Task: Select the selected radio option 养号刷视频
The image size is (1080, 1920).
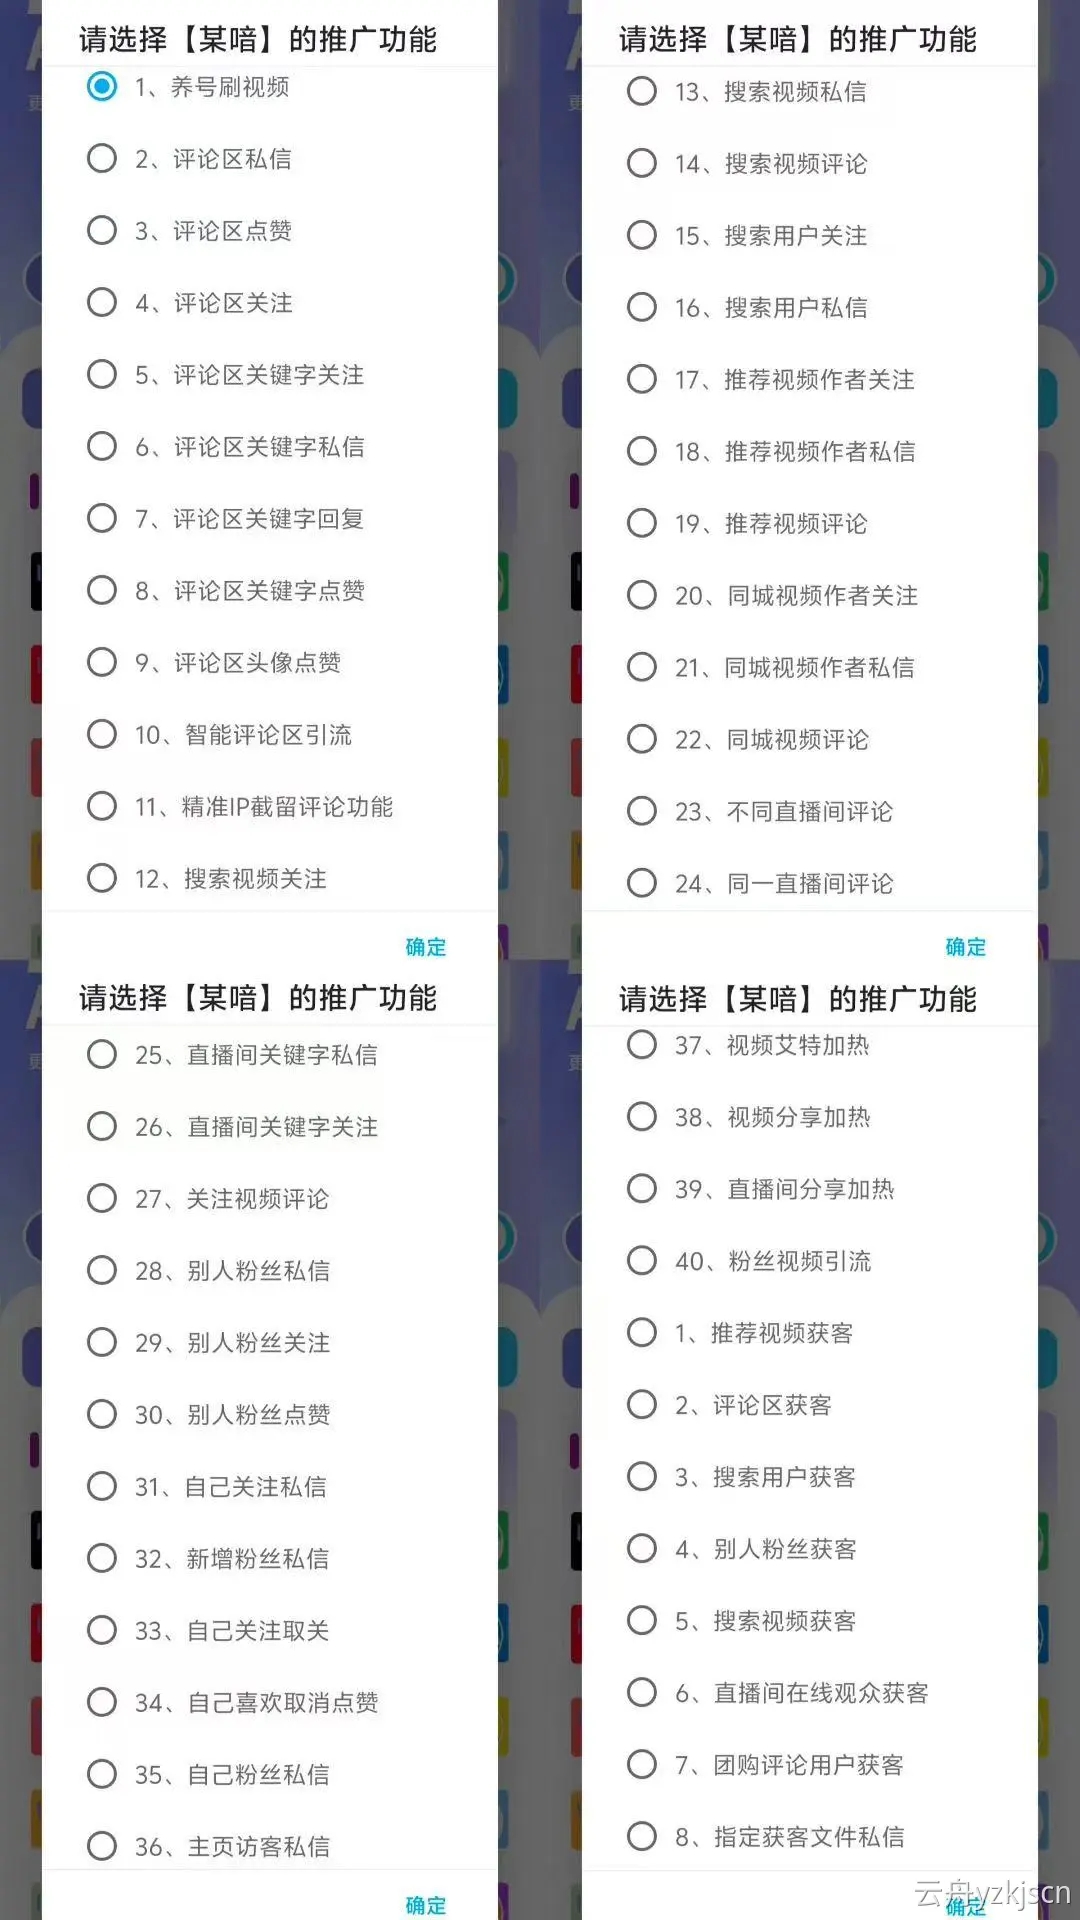Action: [102, 87]
